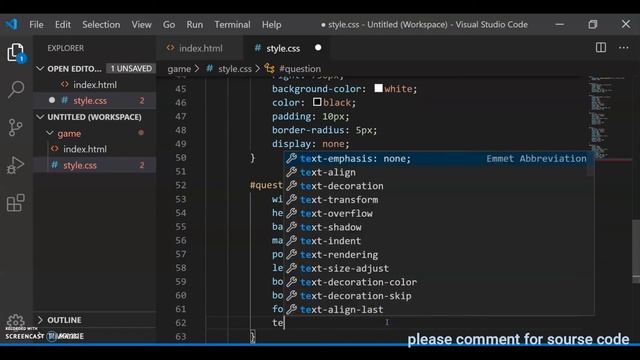Click the code minimap
The image size is (640, 360).
(608, 116)
